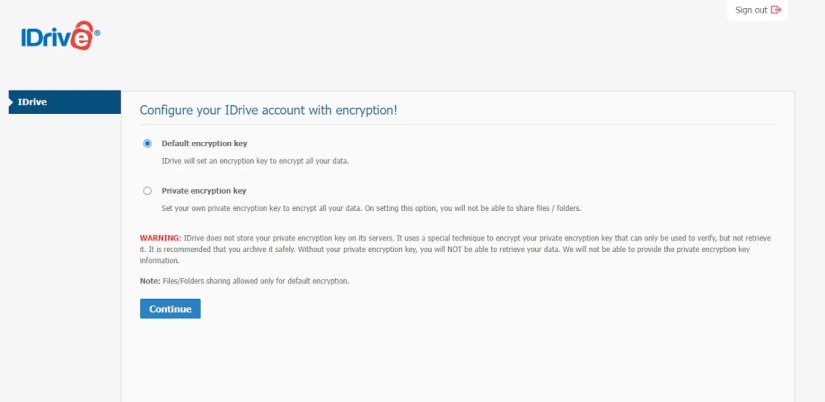Click the padlock 'e' in IDrive logo

80,38
